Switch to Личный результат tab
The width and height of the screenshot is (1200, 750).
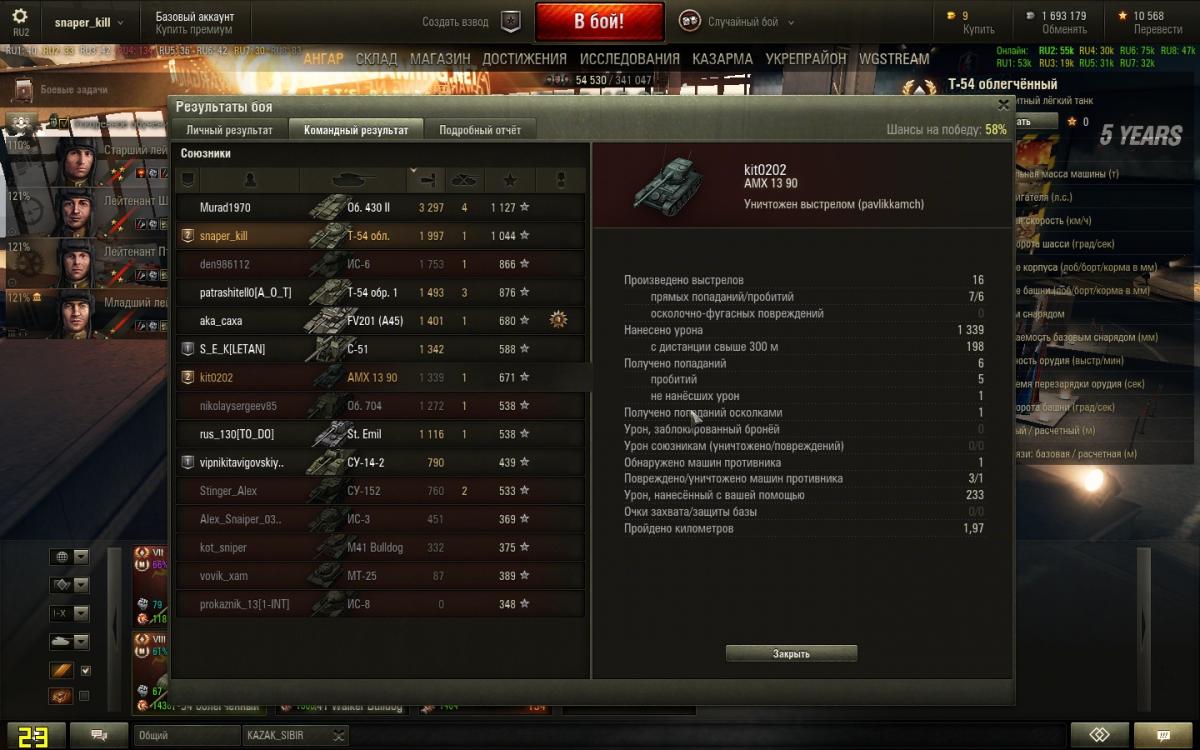229,130
